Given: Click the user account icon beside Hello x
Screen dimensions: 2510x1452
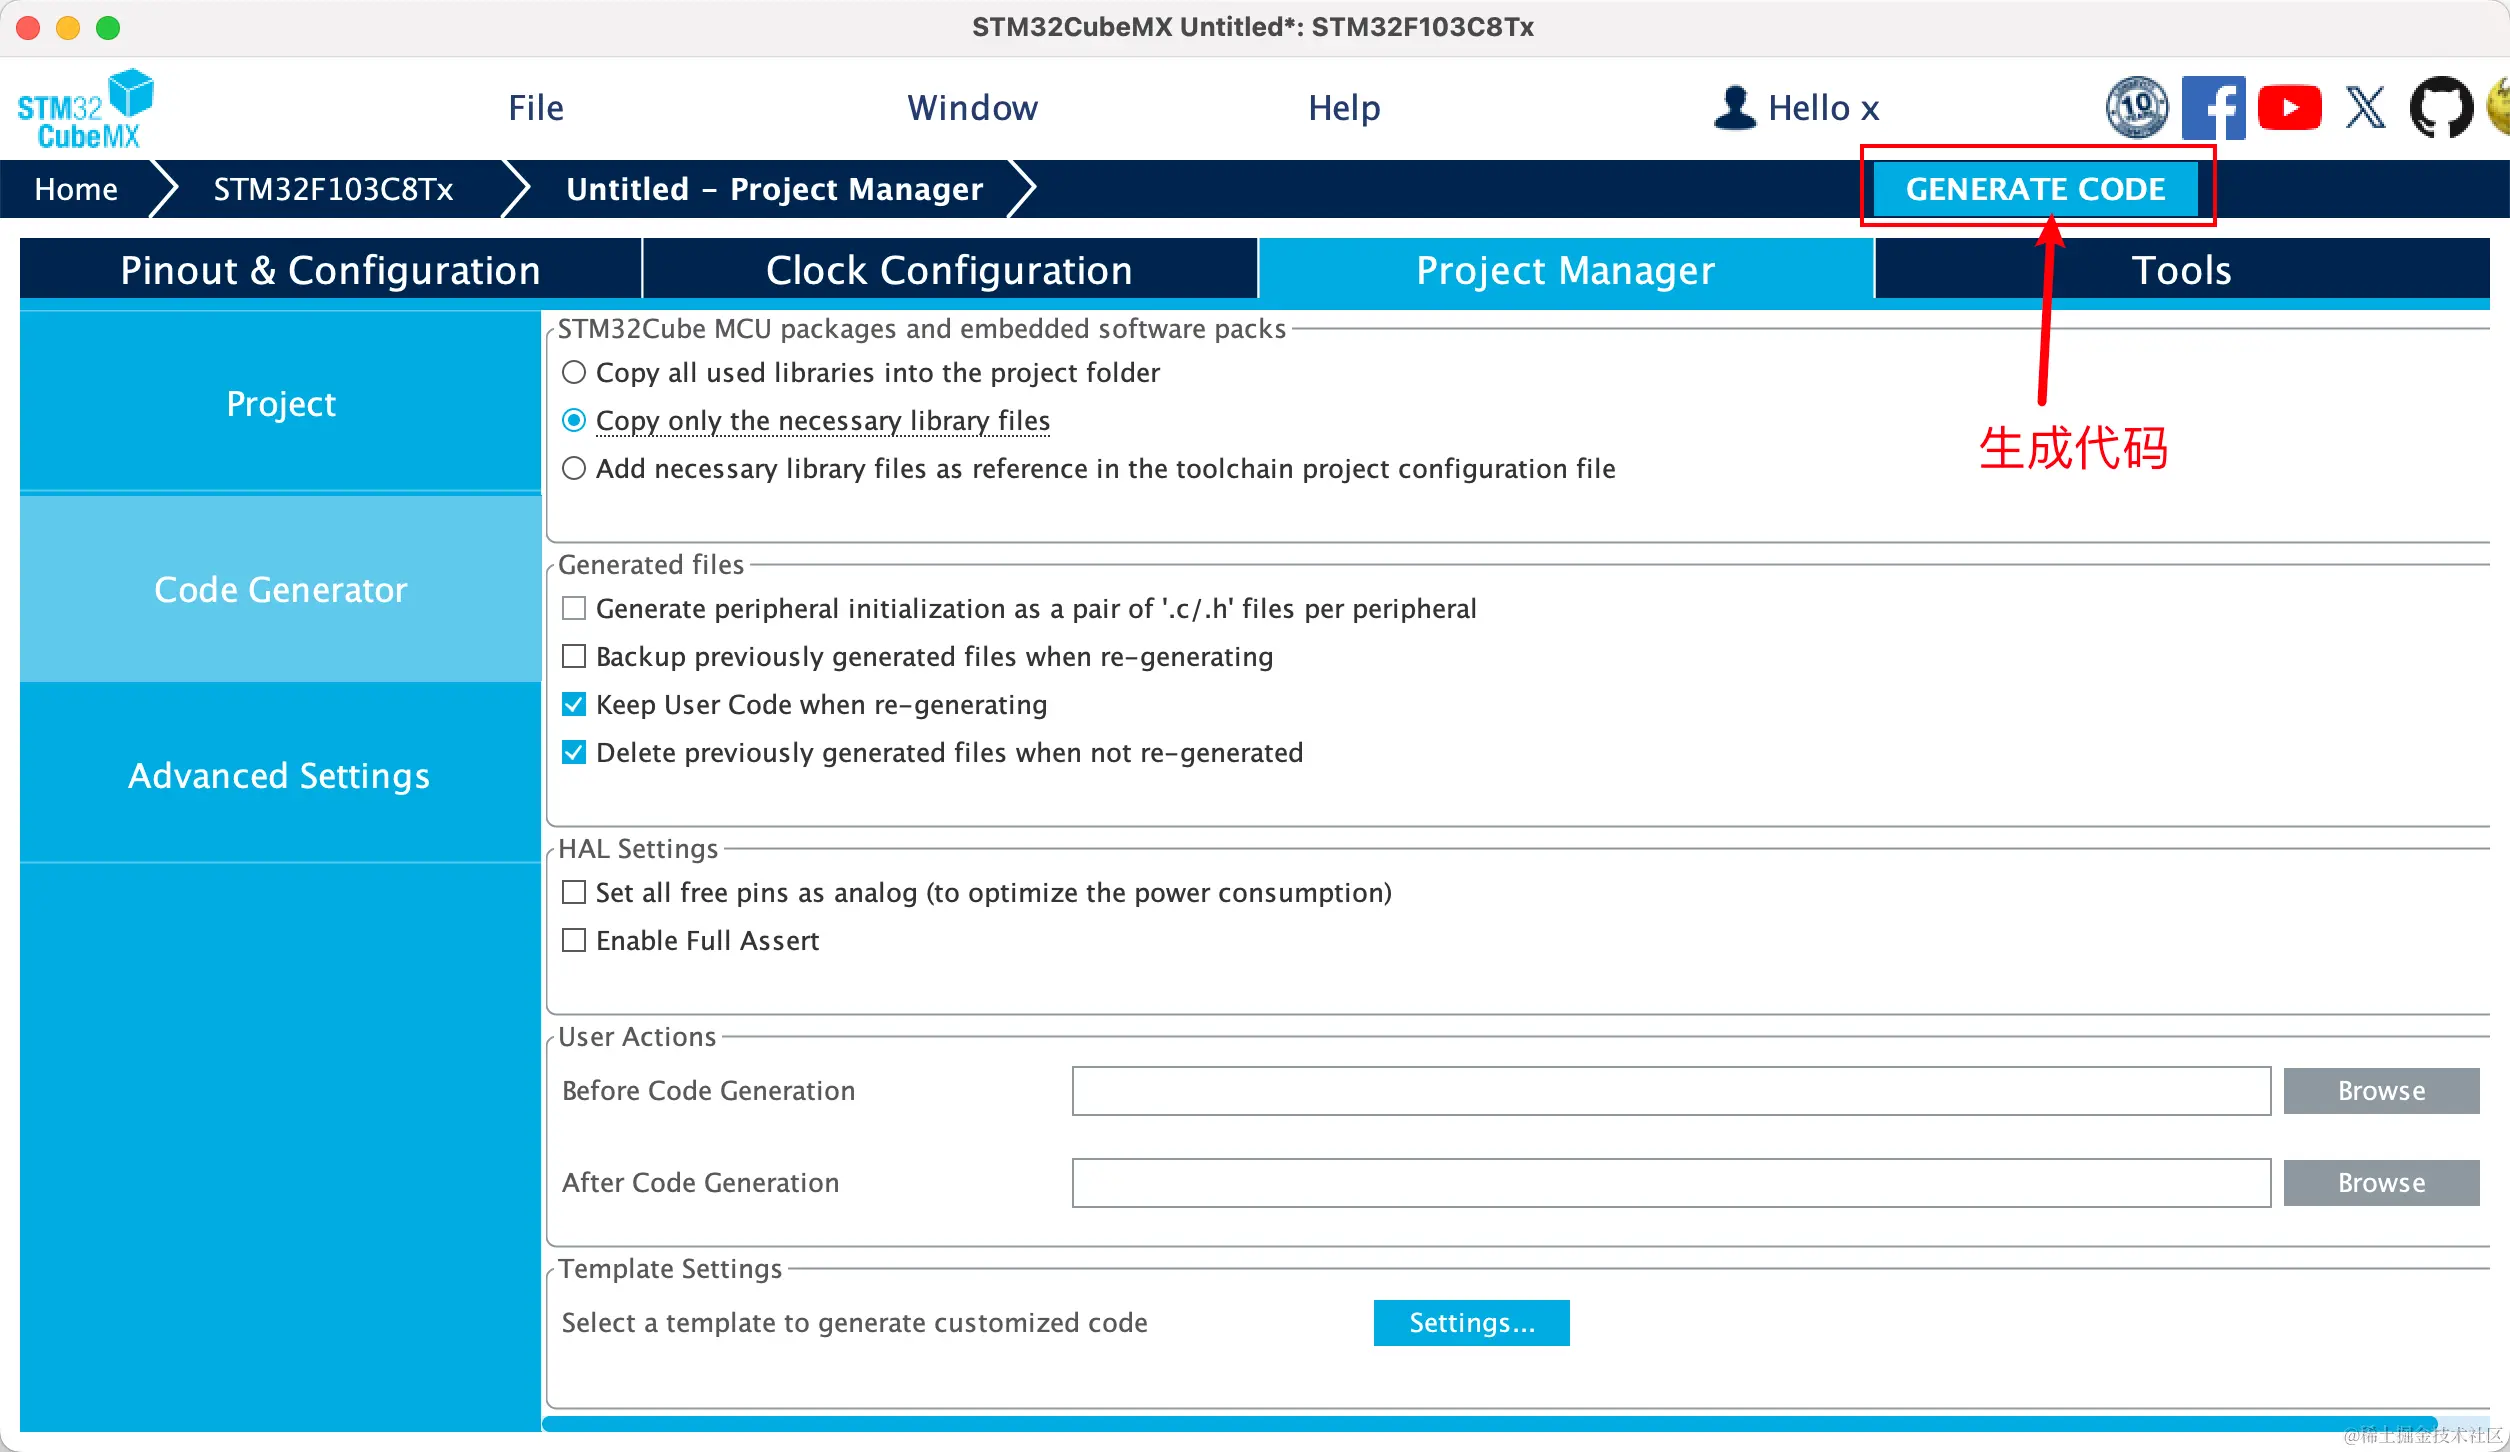Looking at the screenshot, I should coord(1735,107).
